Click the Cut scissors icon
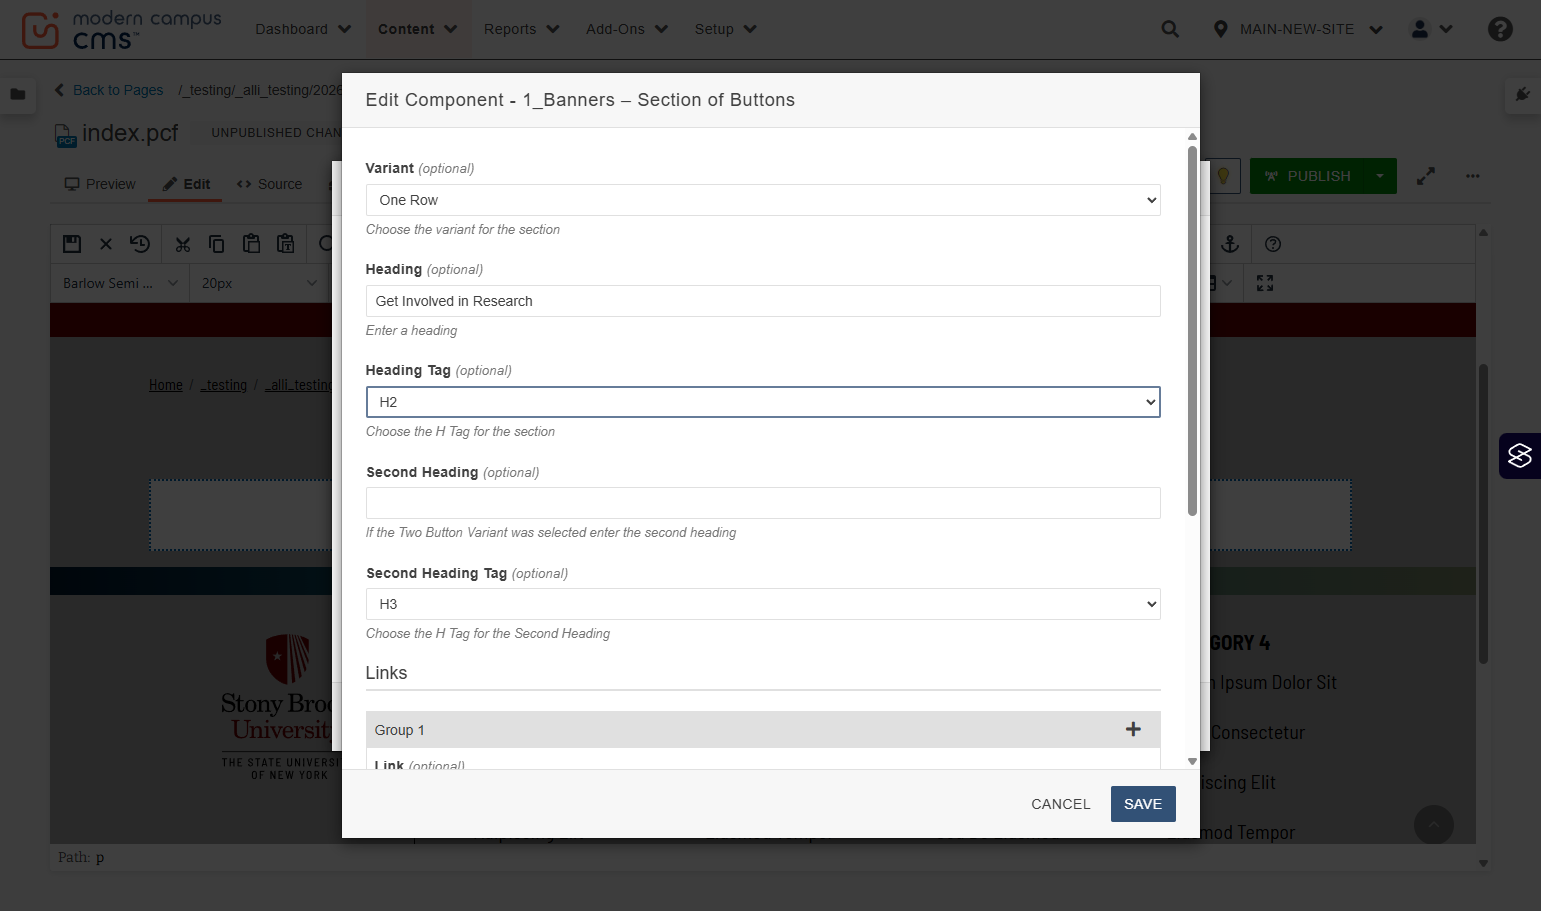 pos(183,244)
